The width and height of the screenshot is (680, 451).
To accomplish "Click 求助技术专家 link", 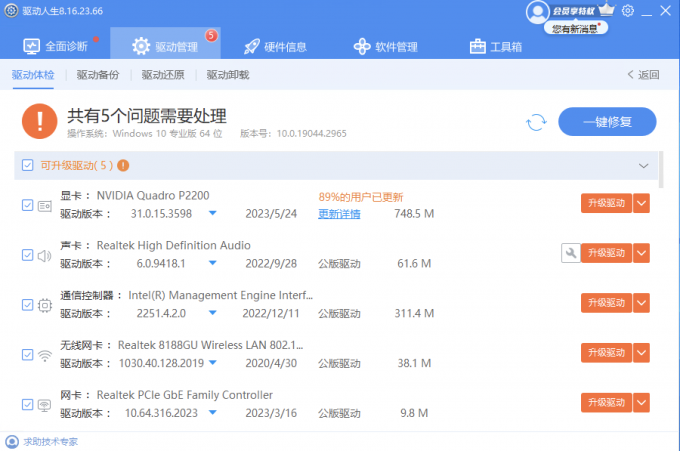I will (50, 441).
